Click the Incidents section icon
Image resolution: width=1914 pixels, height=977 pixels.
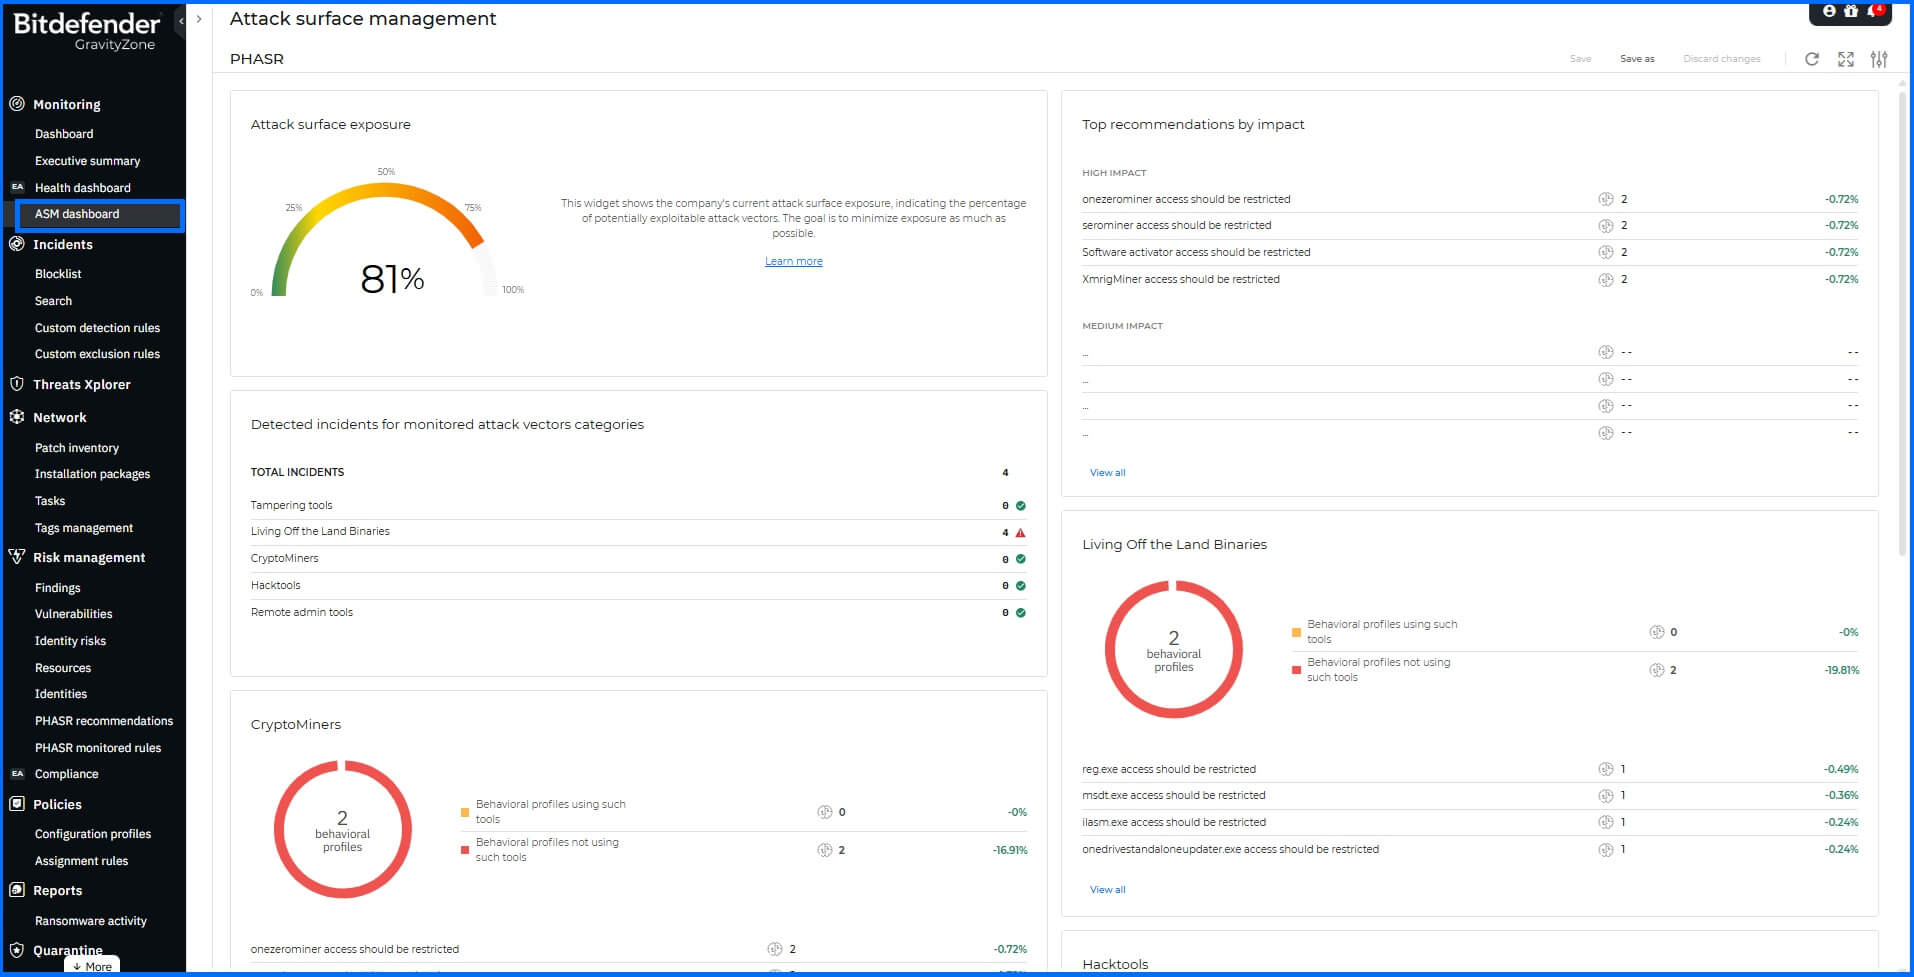coord(17,243)
